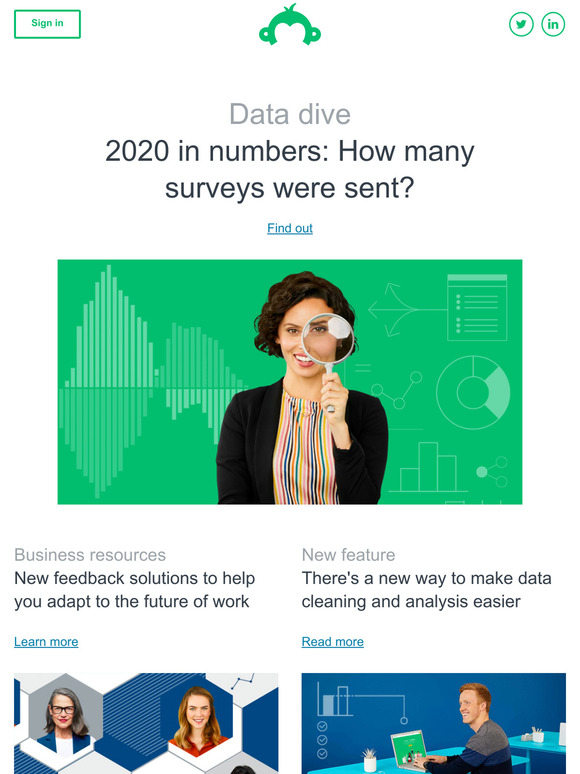Open the Data dive heading
The width and height of the screenshot is (580, 774).
tap(290, 114)
